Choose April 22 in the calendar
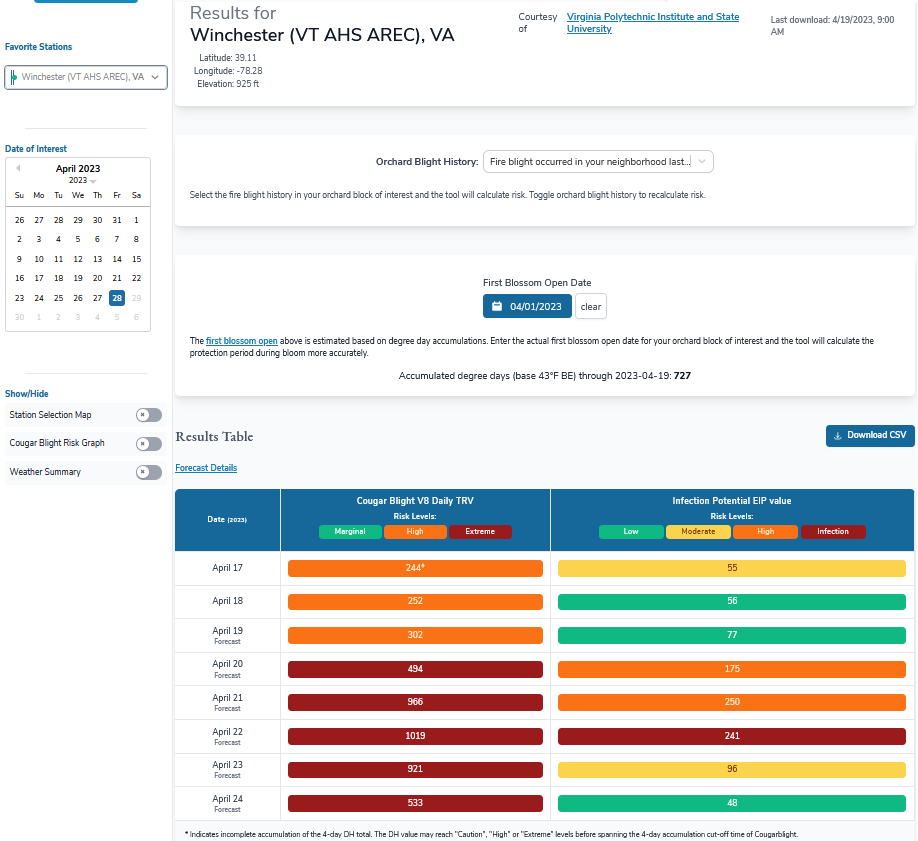Screen dimensions: 918x841 coord(136,278)
